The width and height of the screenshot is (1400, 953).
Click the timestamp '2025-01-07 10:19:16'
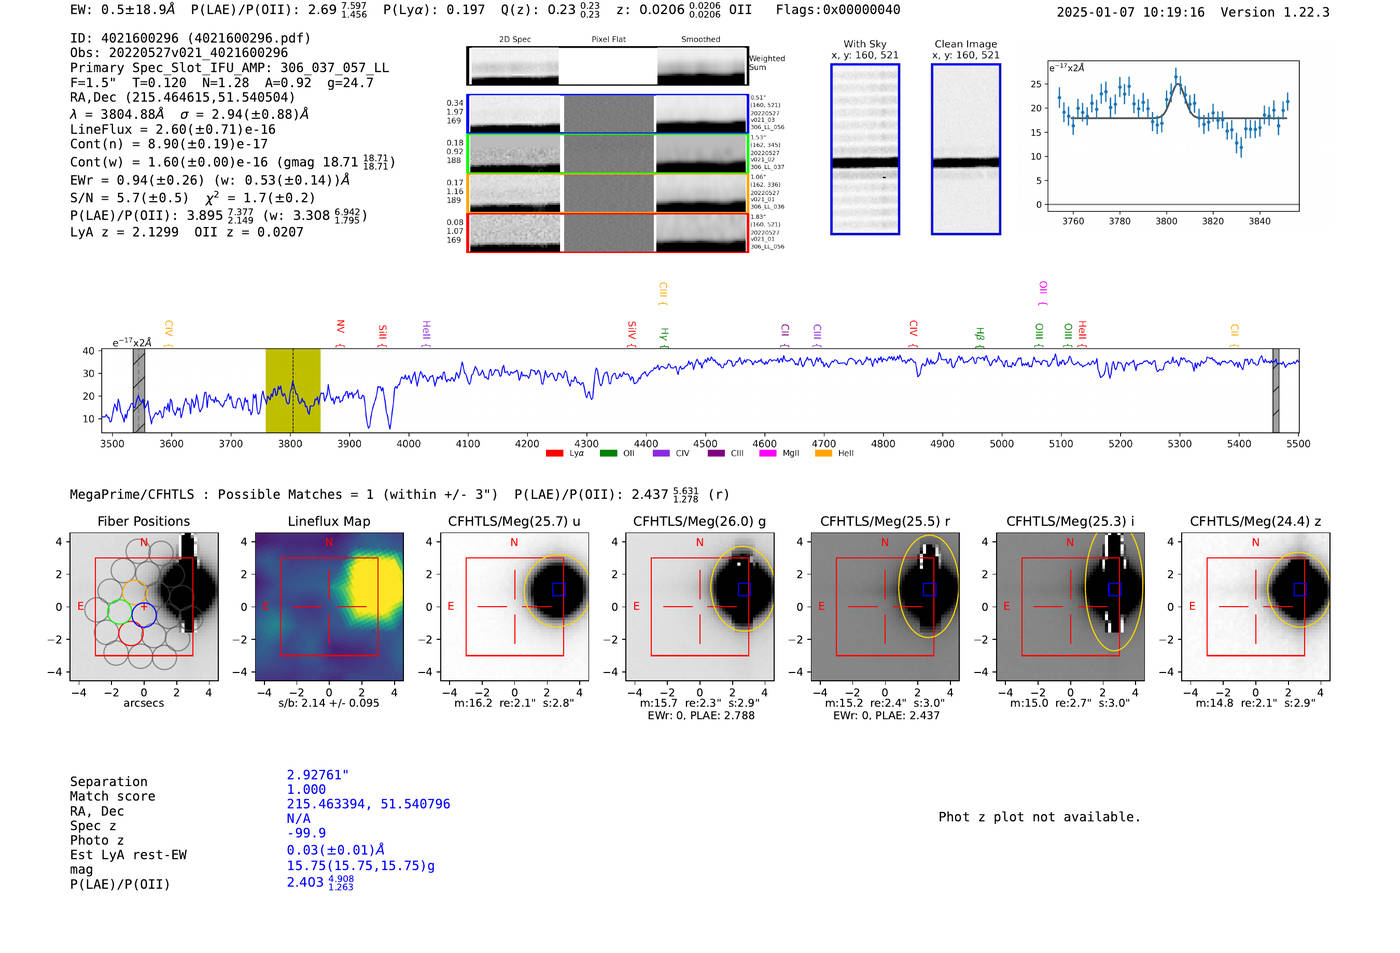coord(1131,12)
